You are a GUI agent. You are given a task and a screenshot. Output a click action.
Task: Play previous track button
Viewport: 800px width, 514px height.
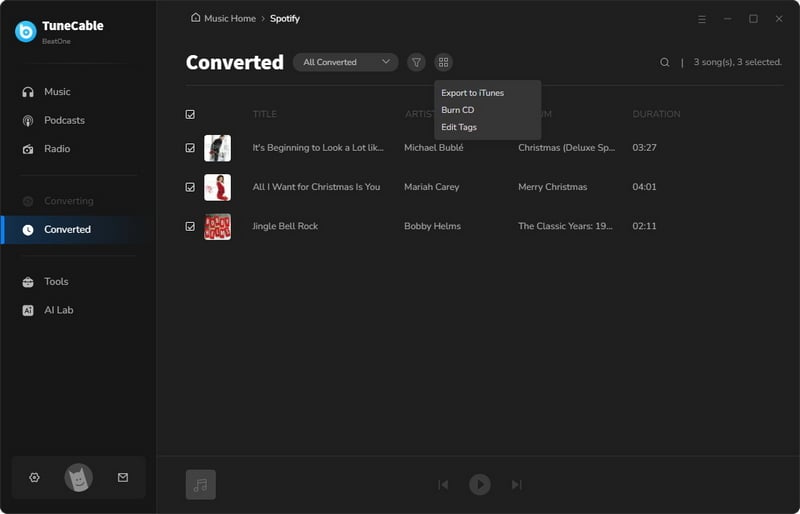click(443, 485)
